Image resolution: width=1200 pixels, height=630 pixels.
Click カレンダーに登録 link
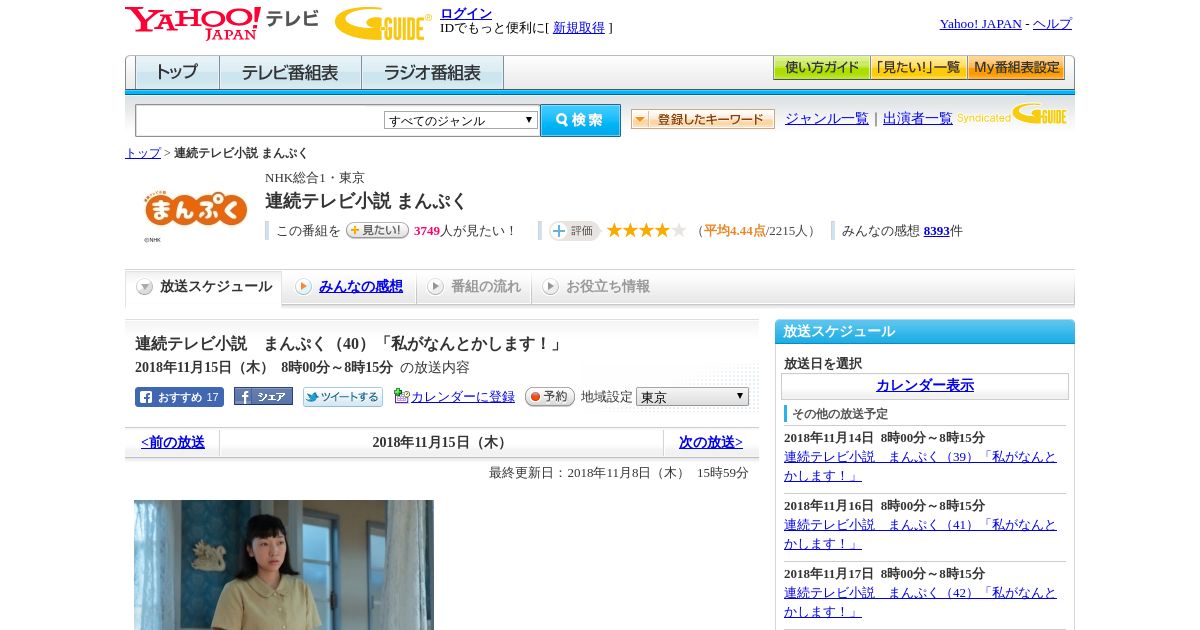(x=463, y=397)
